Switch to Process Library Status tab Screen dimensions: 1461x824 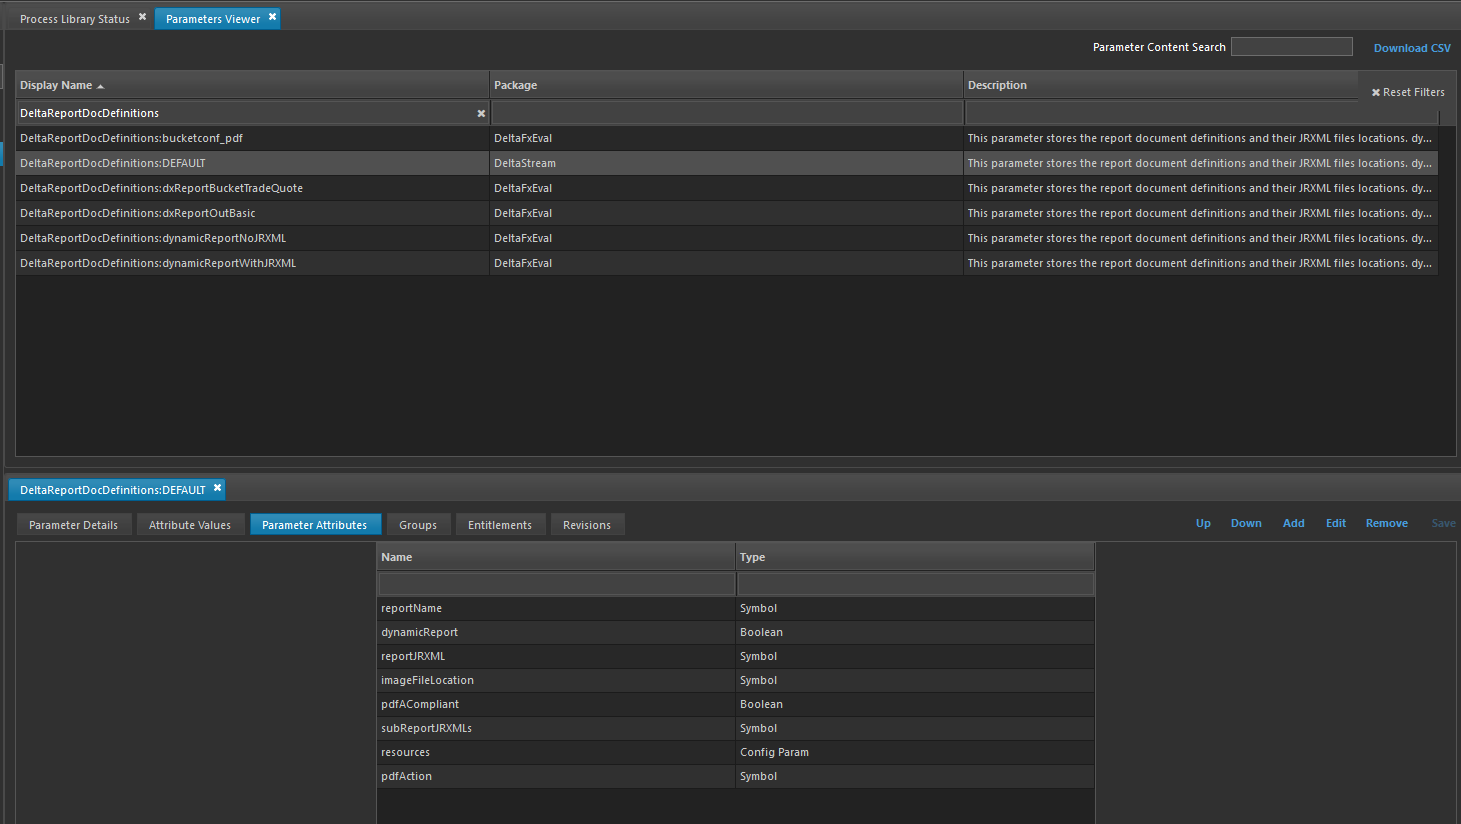click(75, 19)
